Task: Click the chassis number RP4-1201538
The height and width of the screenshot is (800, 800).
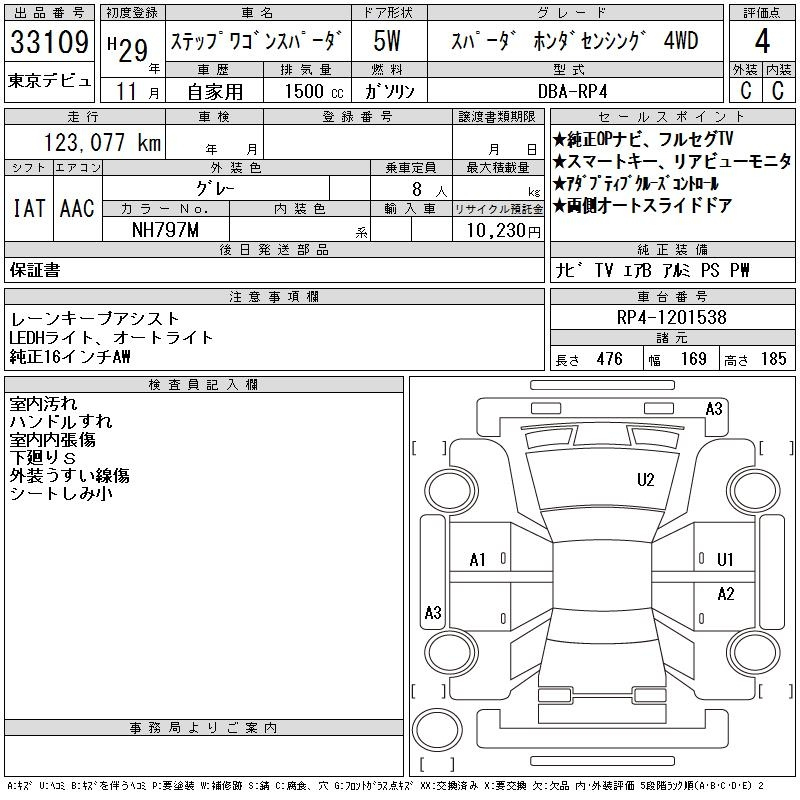Action: 671,317
